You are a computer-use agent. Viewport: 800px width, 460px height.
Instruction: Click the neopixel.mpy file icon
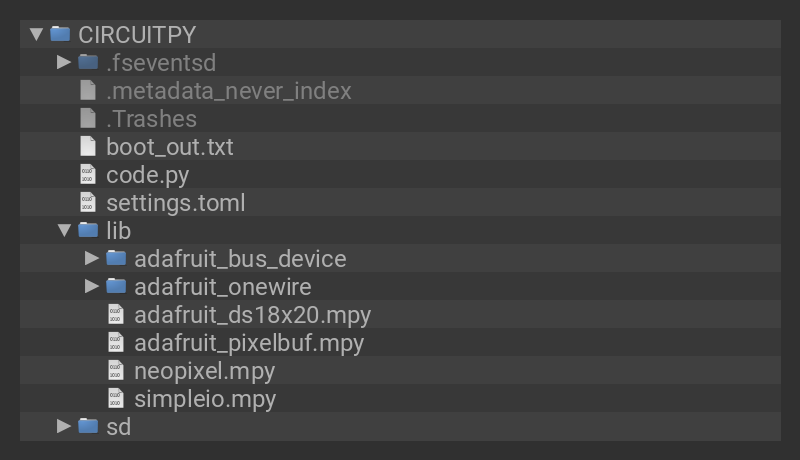116,371
